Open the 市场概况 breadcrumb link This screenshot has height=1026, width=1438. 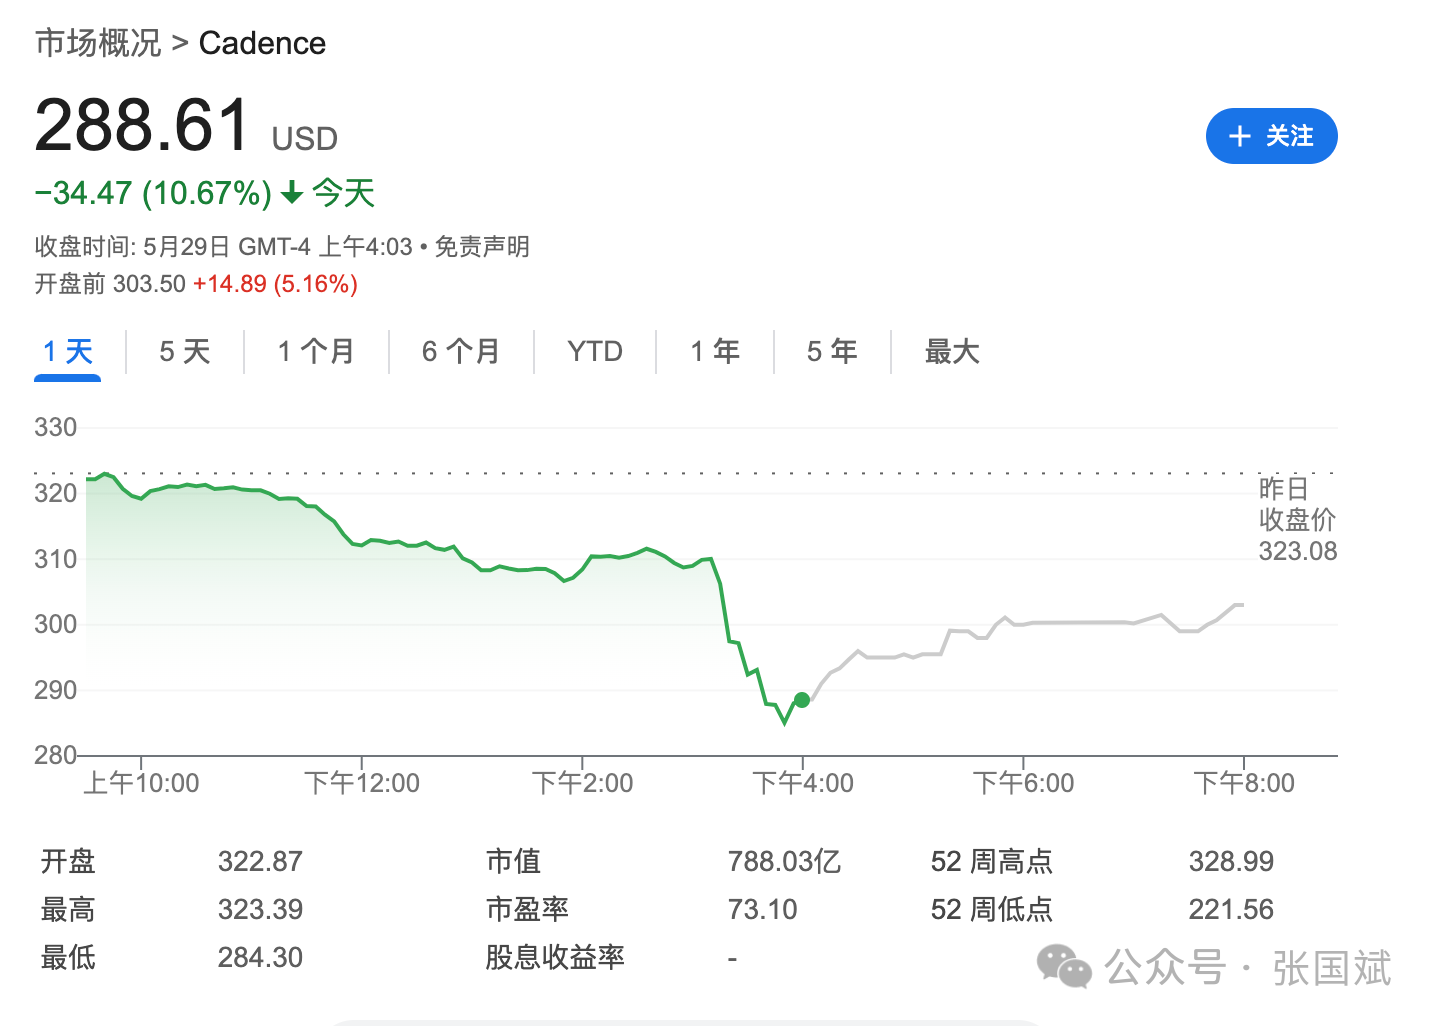coord(97,43)
